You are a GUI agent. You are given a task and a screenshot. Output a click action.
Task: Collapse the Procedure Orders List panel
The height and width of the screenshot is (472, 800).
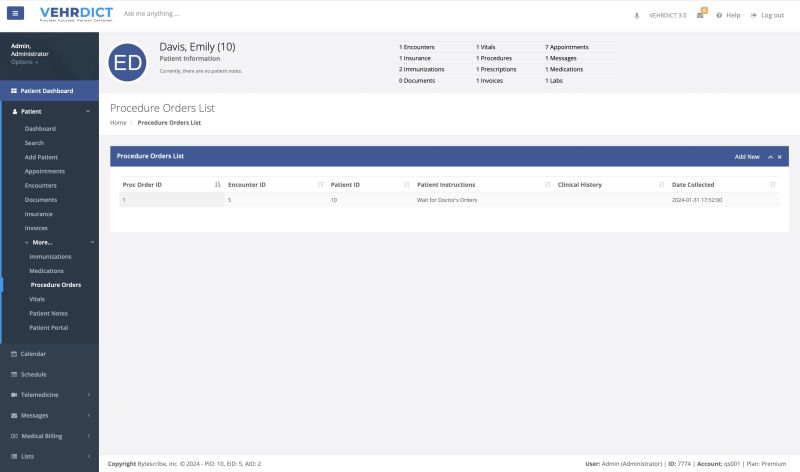770,157
